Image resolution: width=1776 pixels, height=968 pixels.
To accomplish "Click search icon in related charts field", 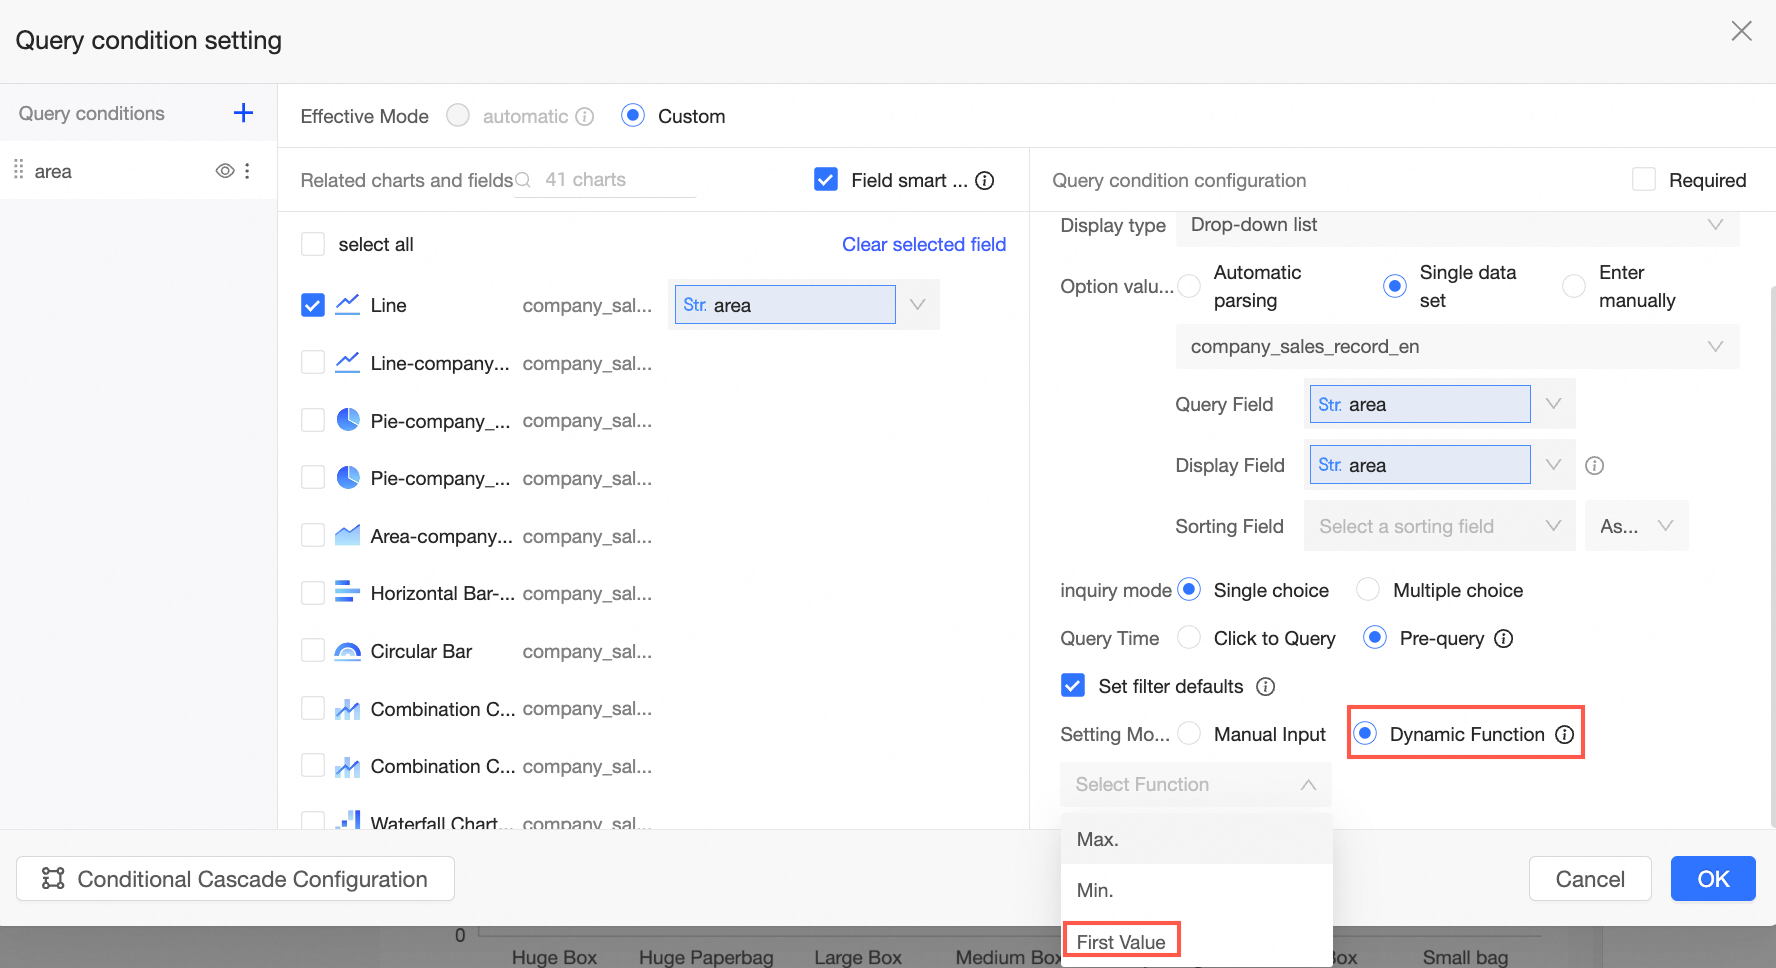I will [x=522, y=180].
